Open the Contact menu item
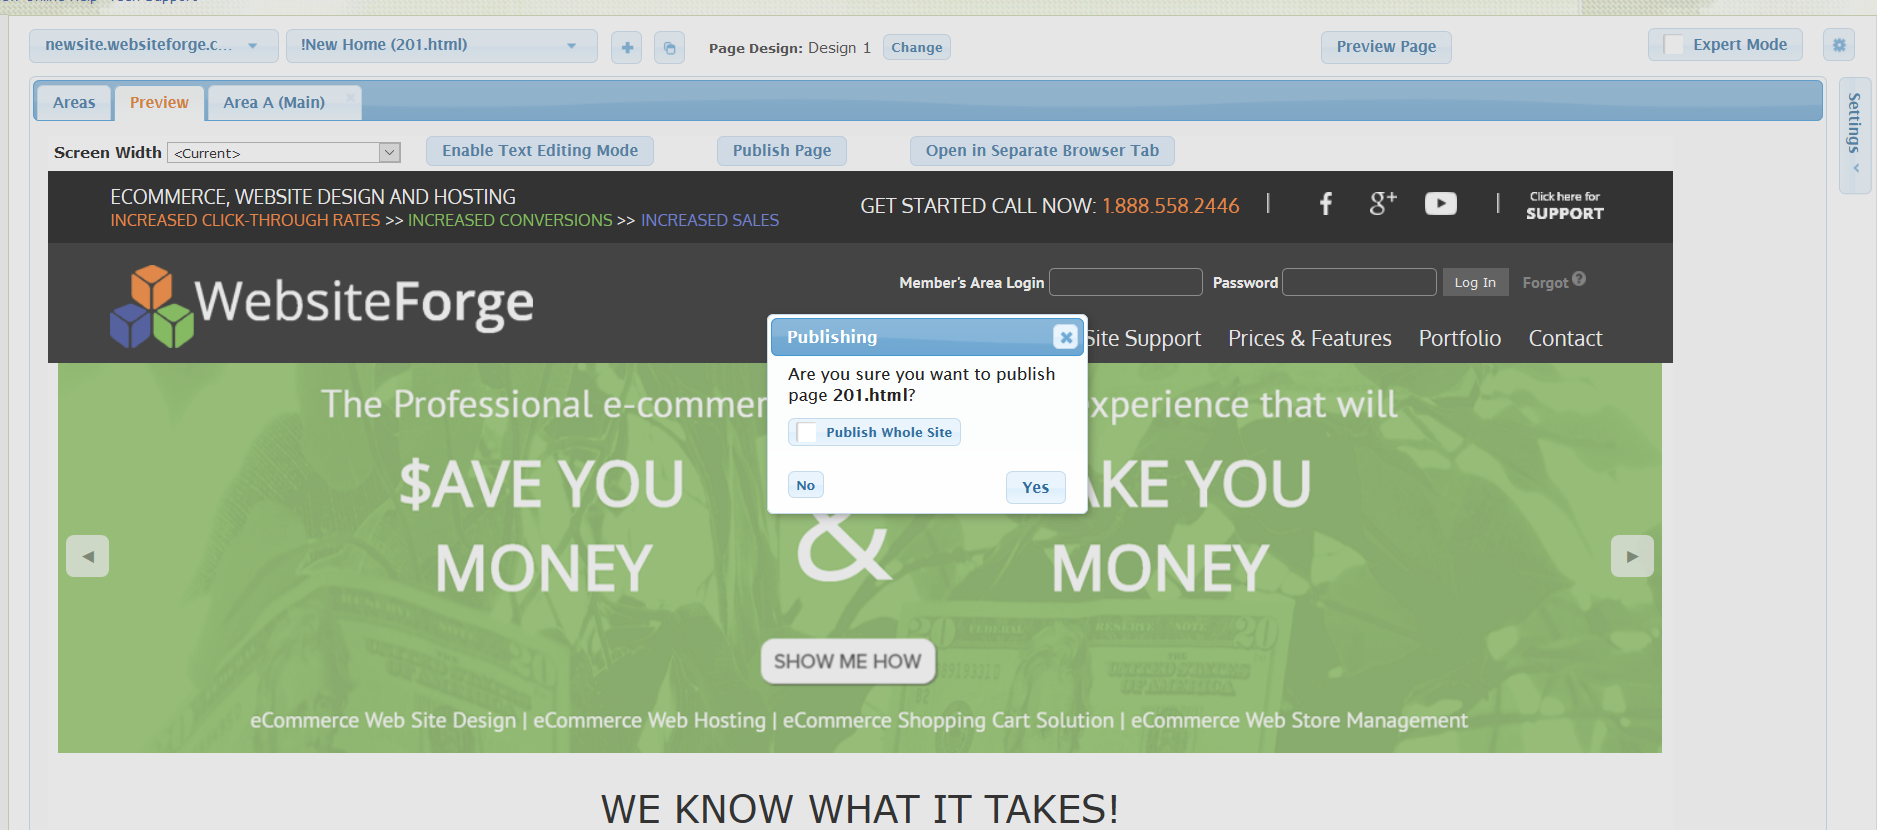This screenshot has width=1877, height=830. [x=1565, y=338]
